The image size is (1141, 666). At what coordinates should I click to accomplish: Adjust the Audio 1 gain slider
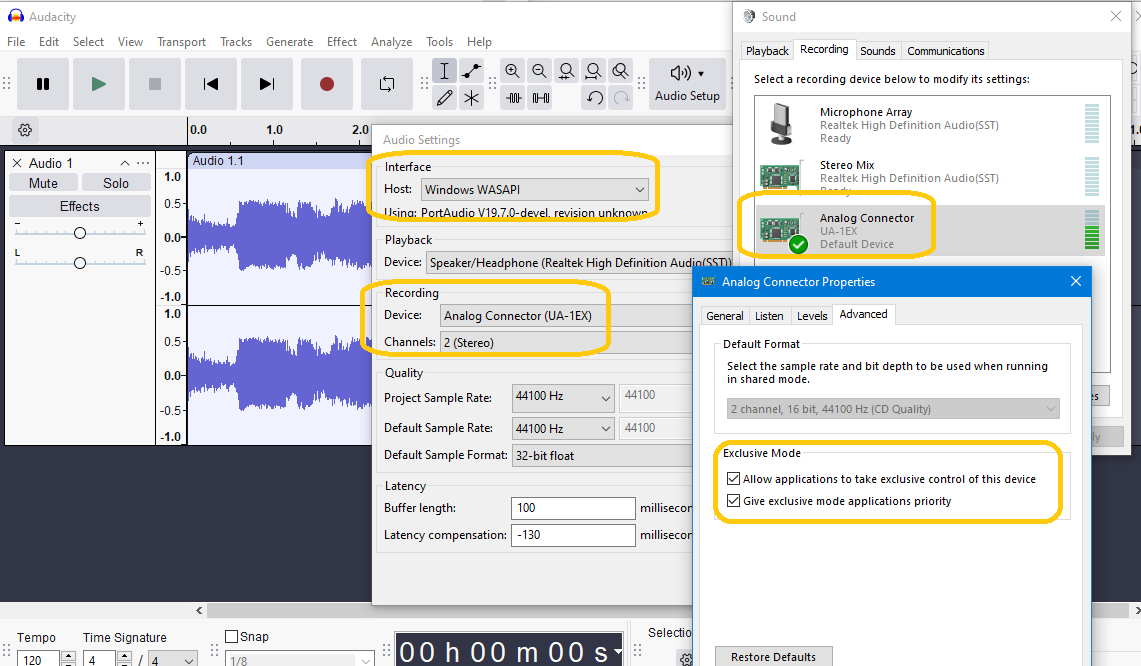click(x=80, y=233)
